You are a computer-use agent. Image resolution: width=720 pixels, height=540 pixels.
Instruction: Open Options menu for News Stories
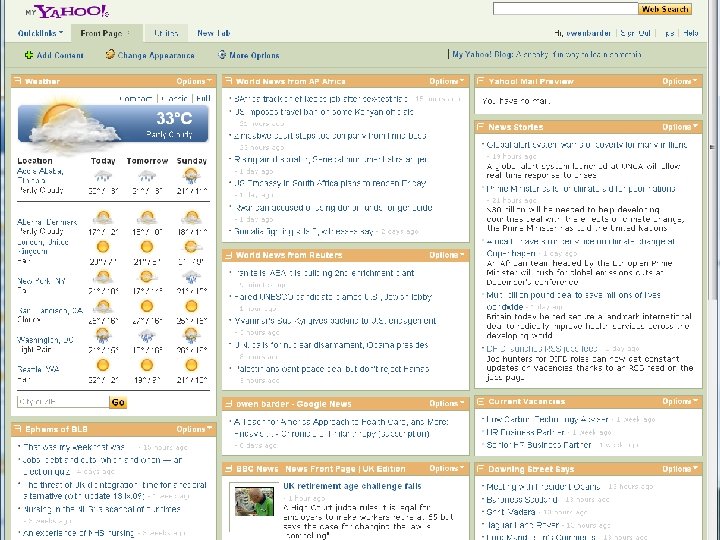click(x=680, y=127)
